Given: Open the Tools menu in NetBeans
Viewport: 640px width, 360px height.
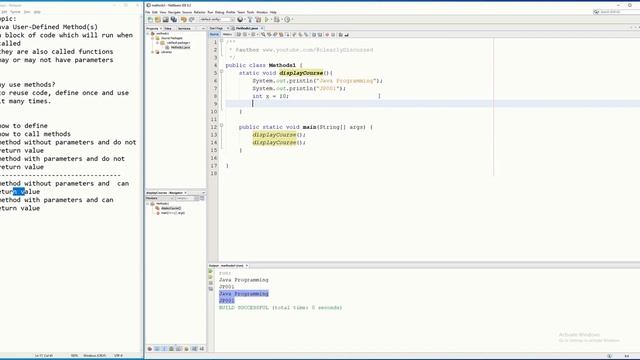Looking at the screenshot, I should [x=251, y=12].
